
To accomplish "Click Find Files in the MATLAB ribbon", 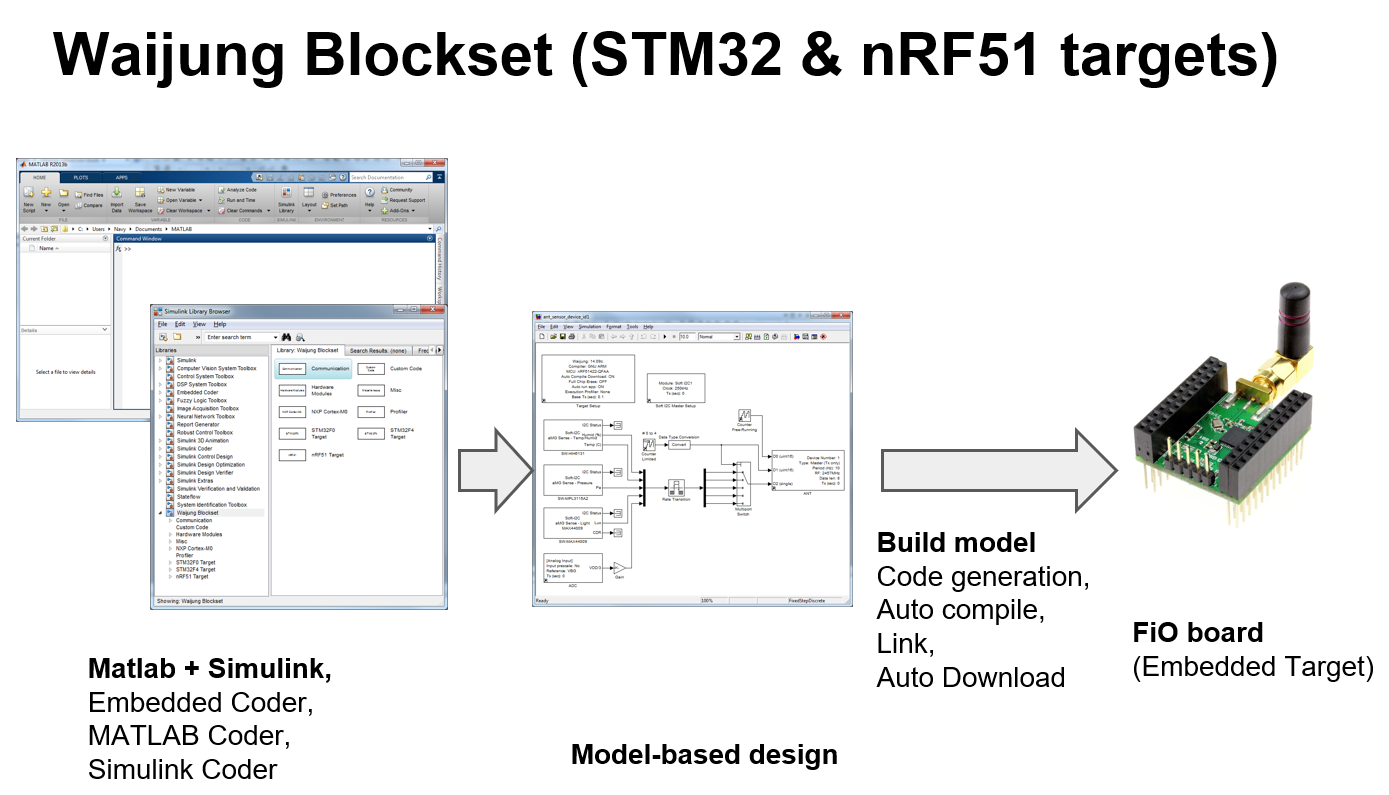I will (89, 195).
